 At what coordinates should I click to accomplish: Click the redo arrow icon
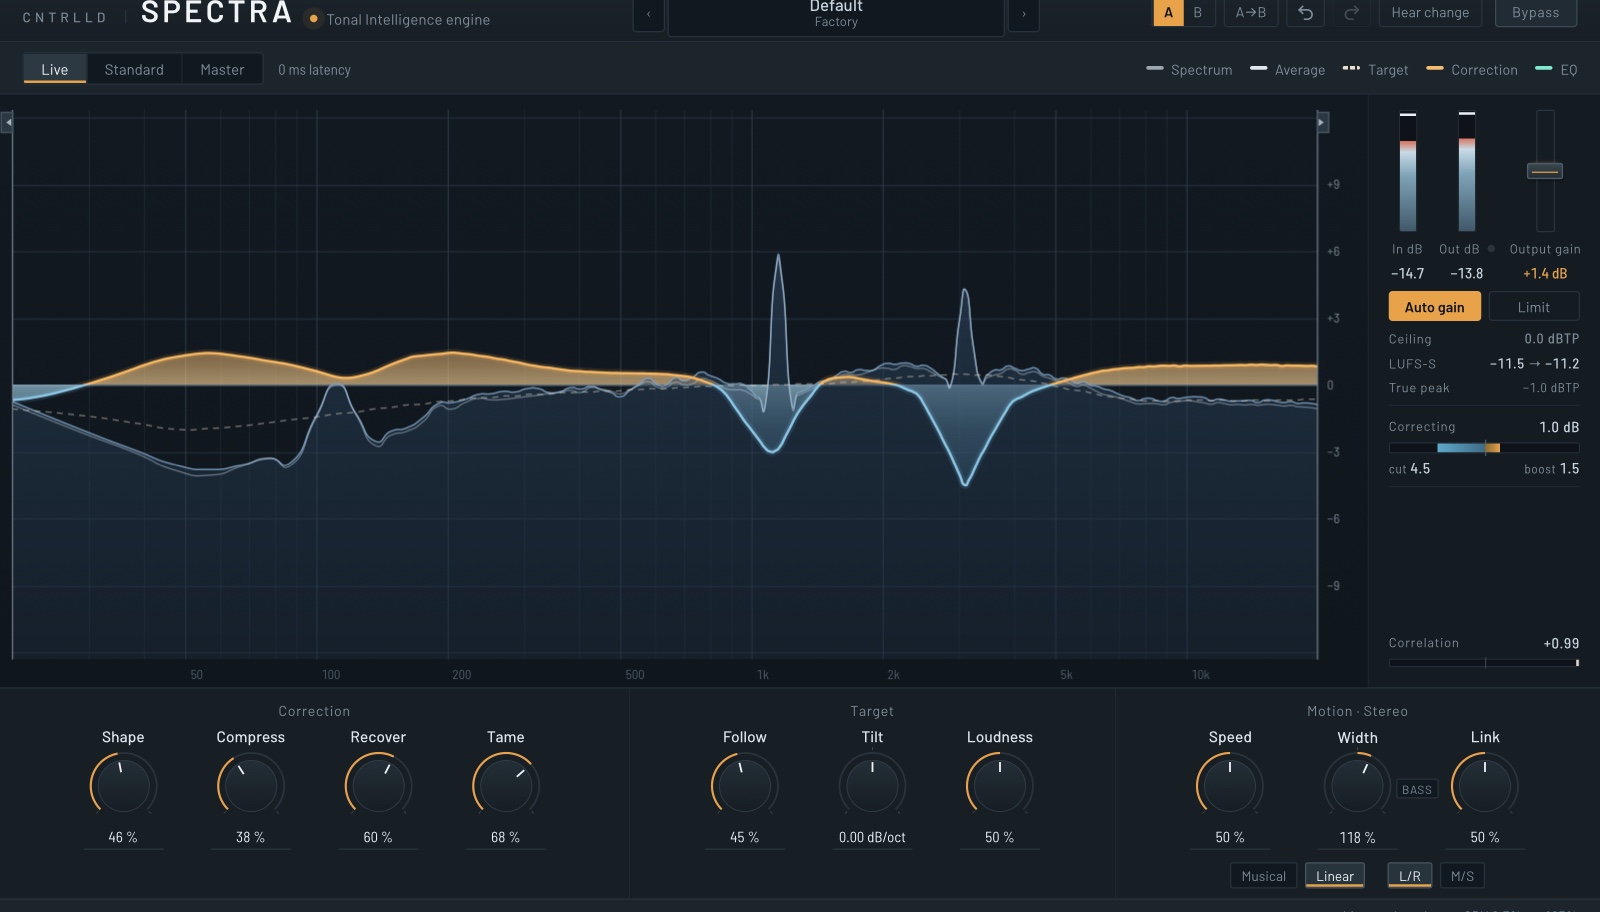click(x=1351, y=13)
